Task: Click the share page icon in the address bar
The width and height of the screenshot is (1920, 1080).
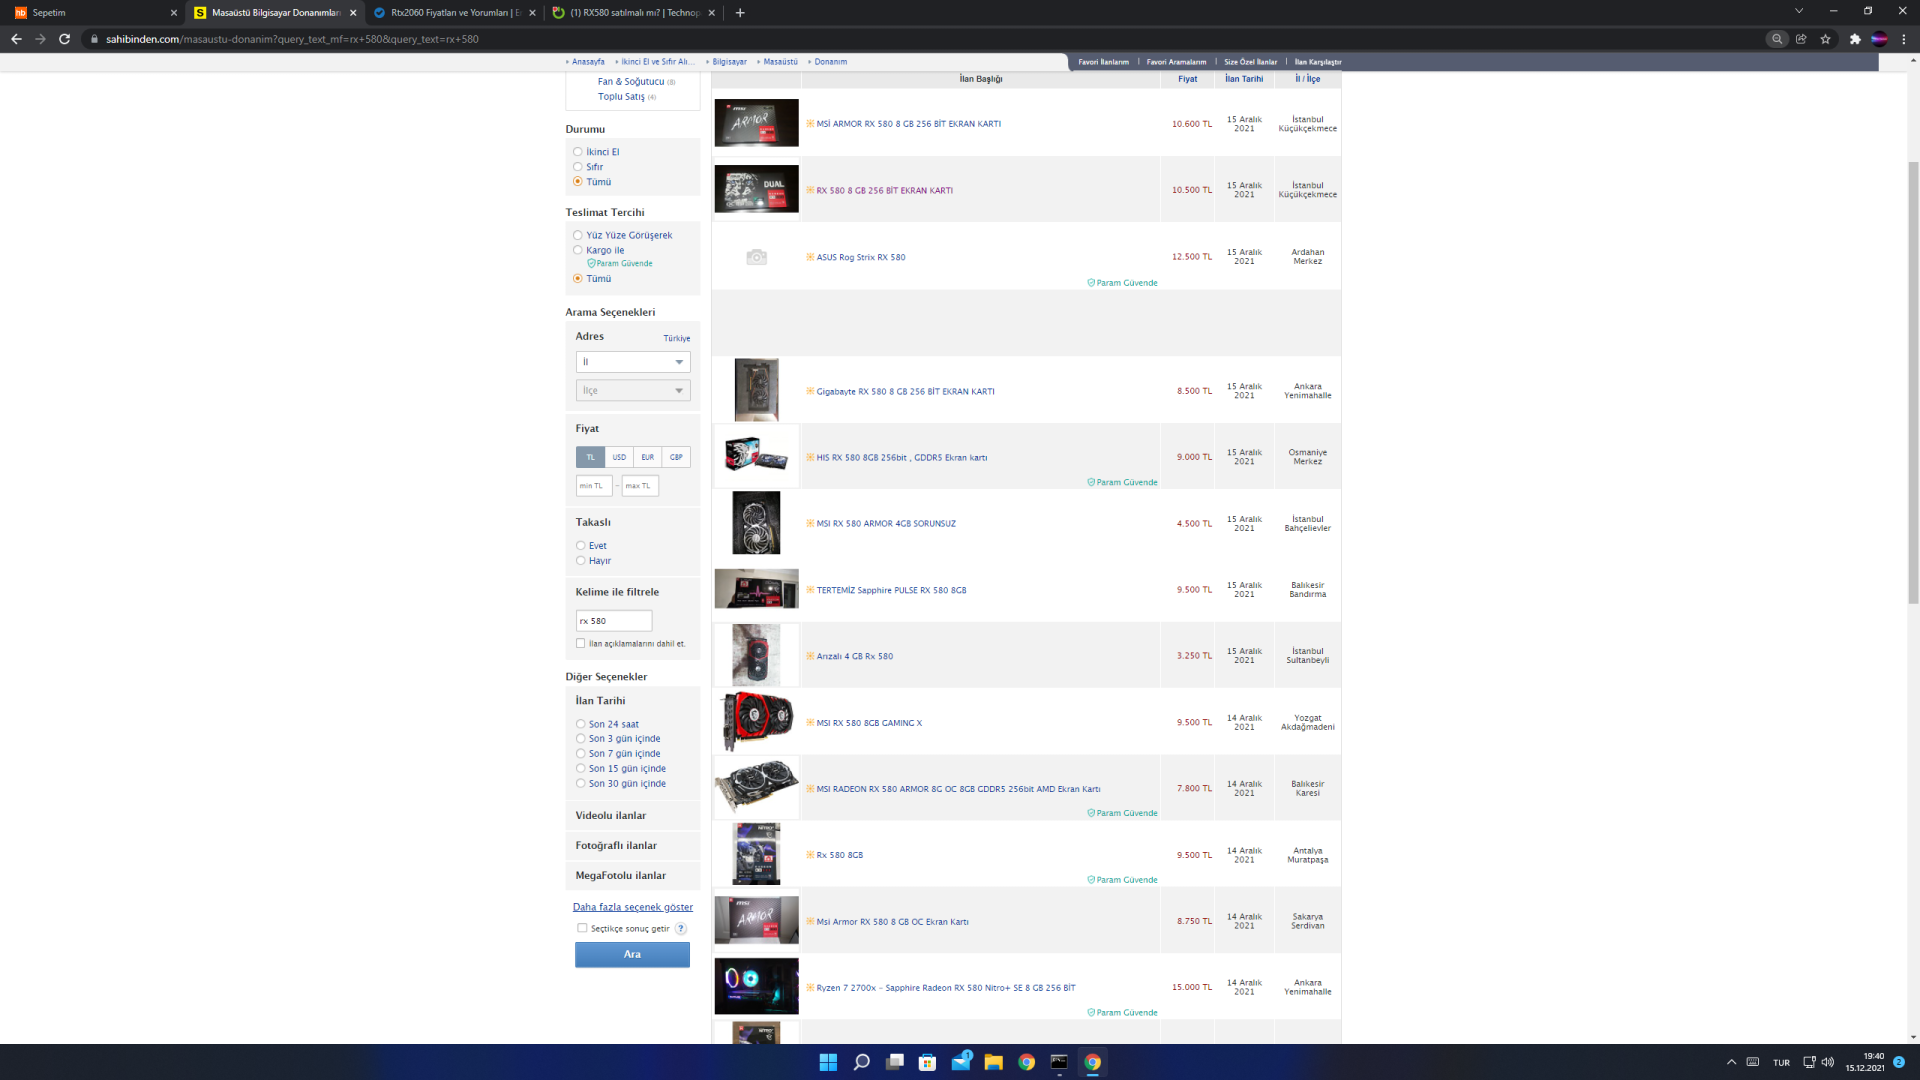Action: click(x=1801, y=39)
